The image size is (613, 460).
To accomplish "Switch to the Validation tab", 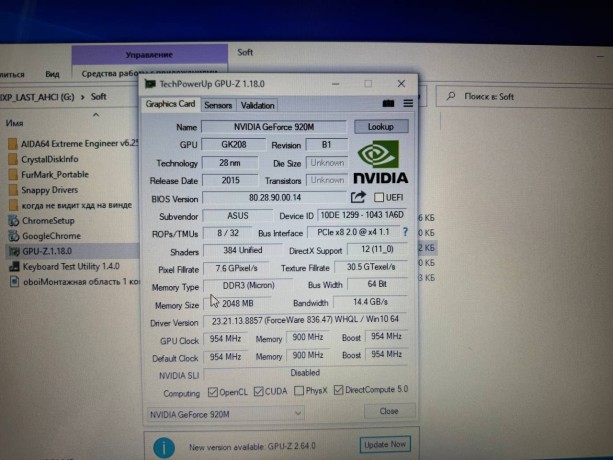I will point(257,106).
